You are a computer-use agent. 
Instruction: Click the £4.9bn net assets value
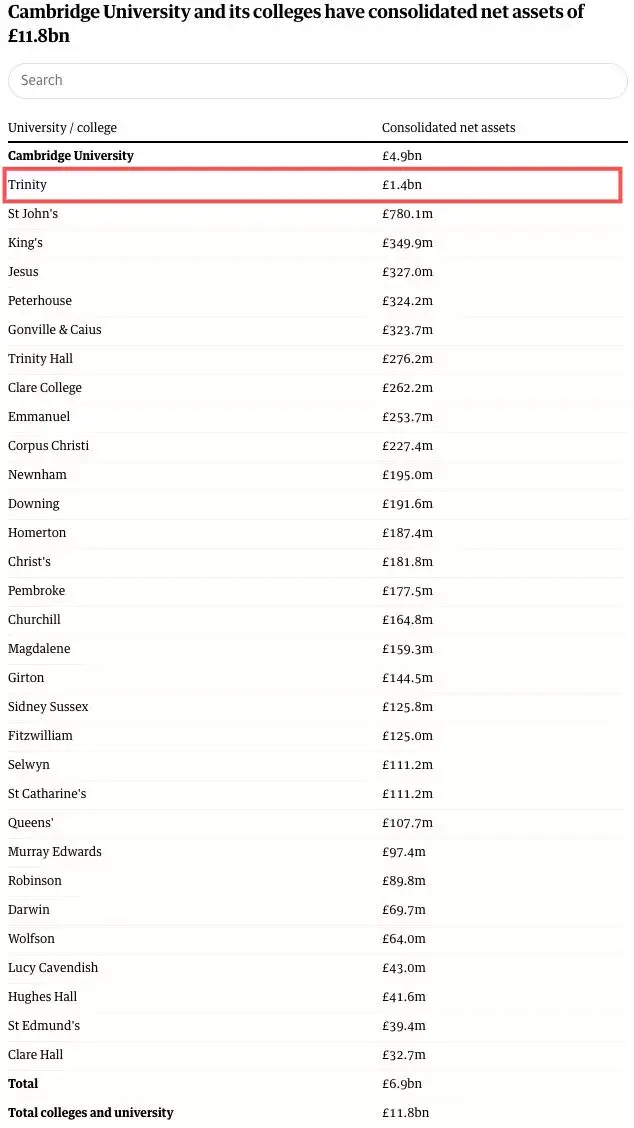(402, 156)
